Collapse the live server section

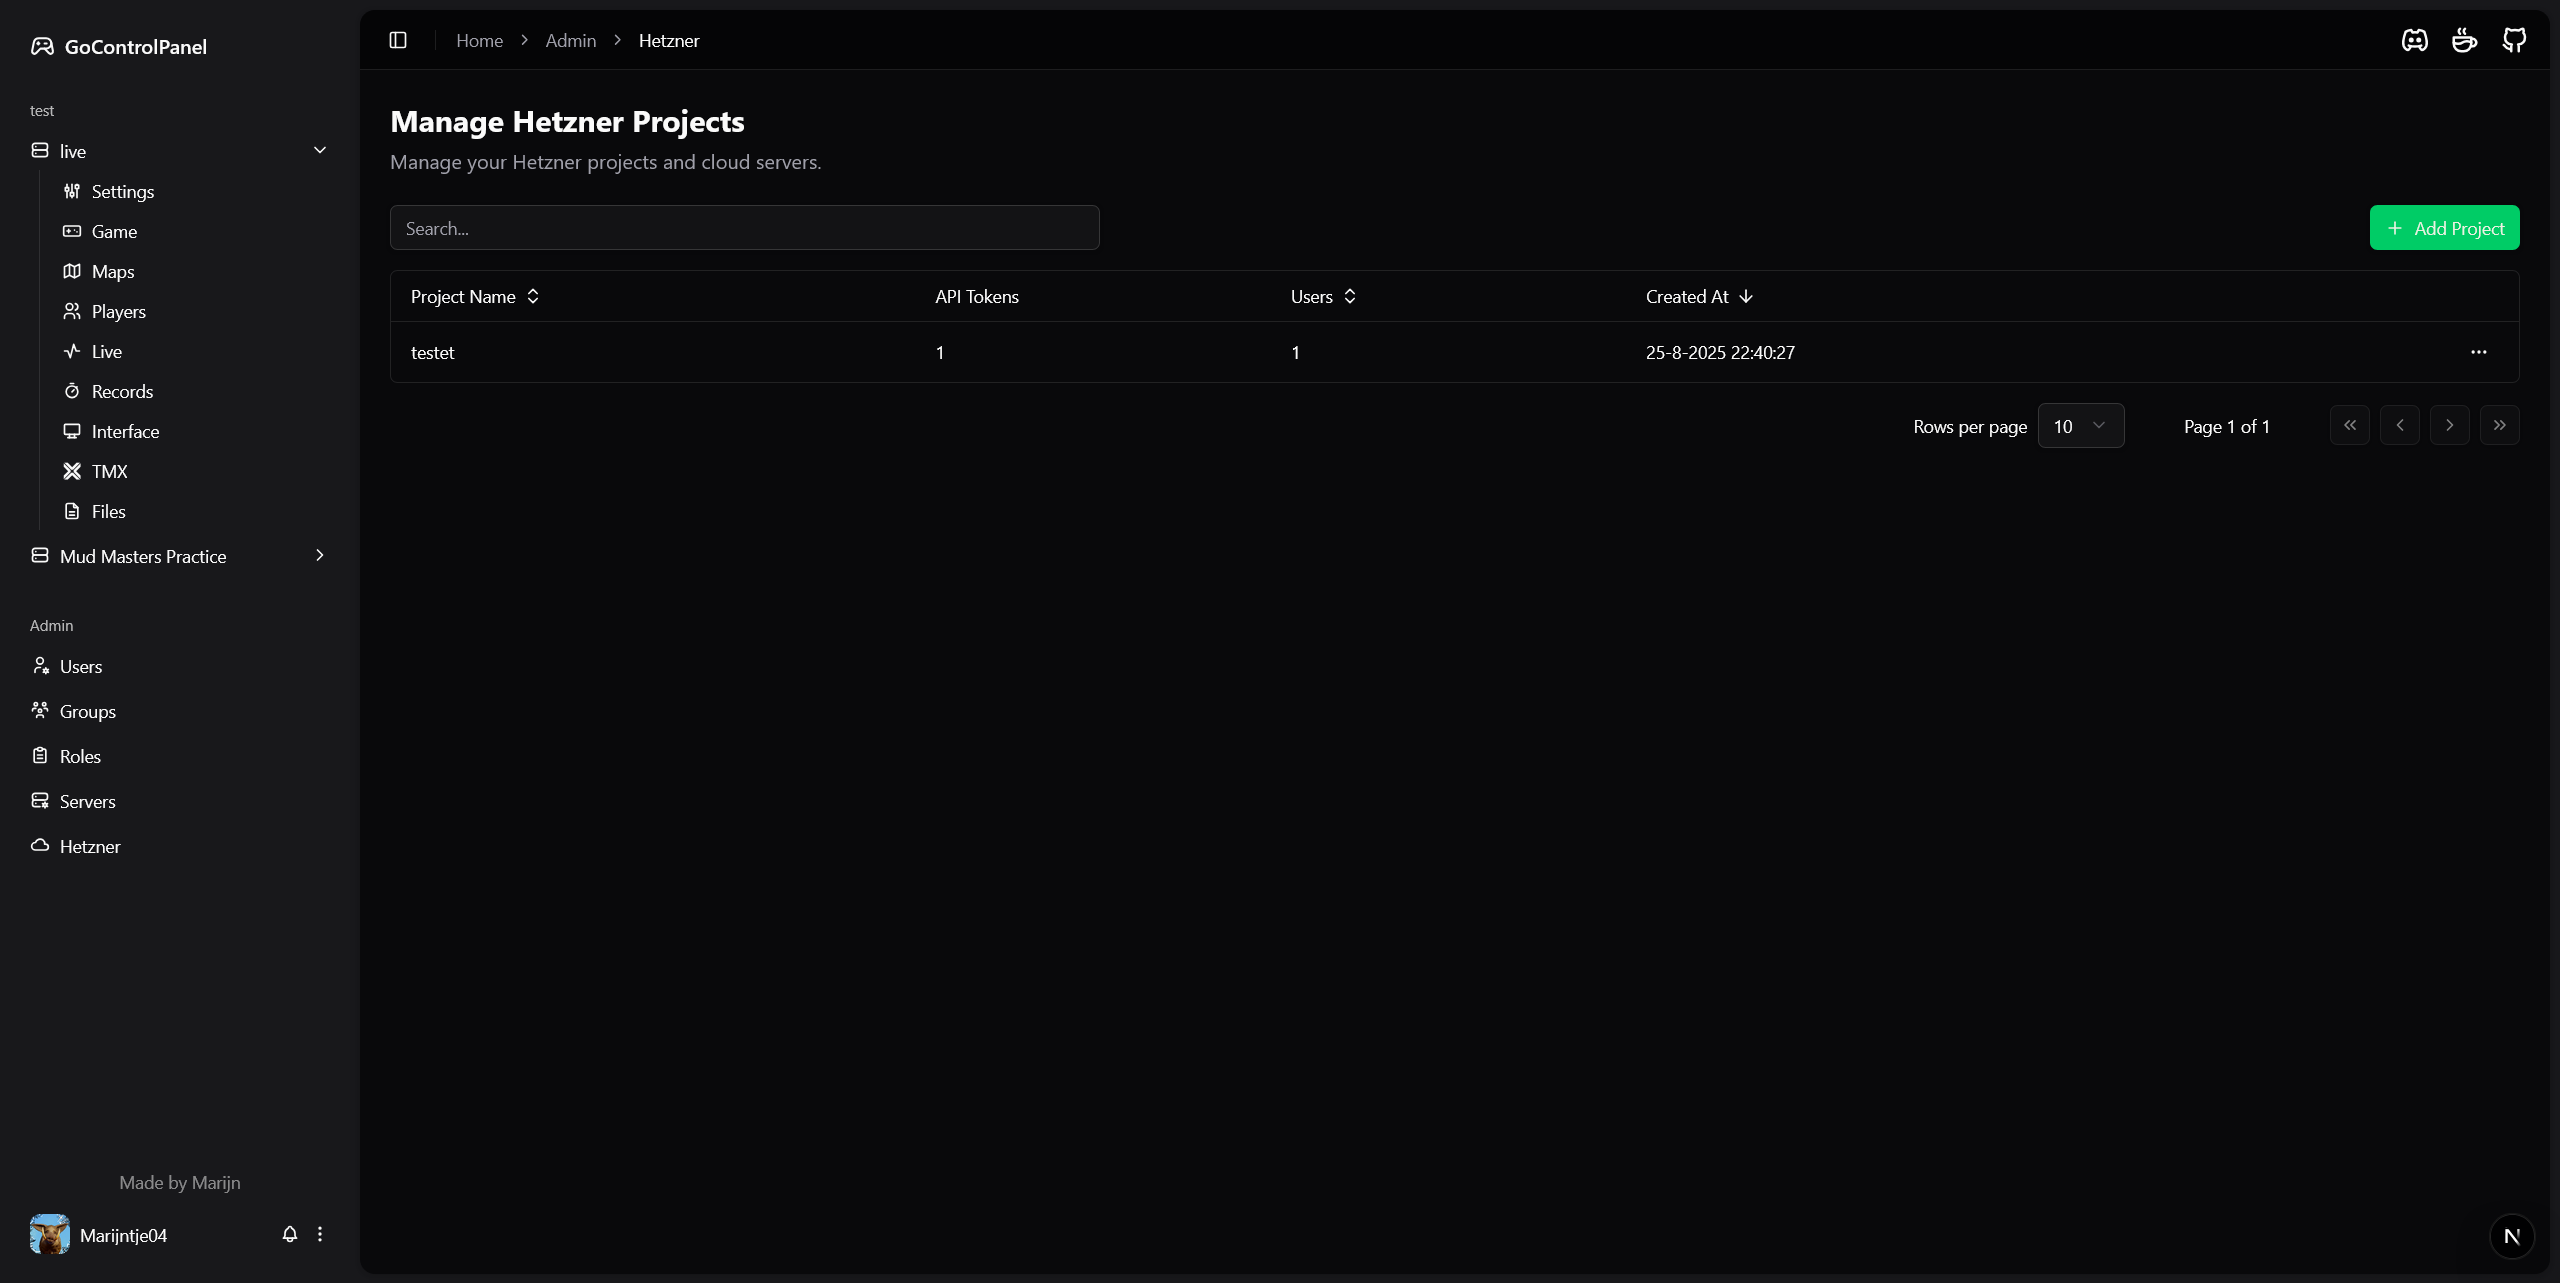click(320, 150)
